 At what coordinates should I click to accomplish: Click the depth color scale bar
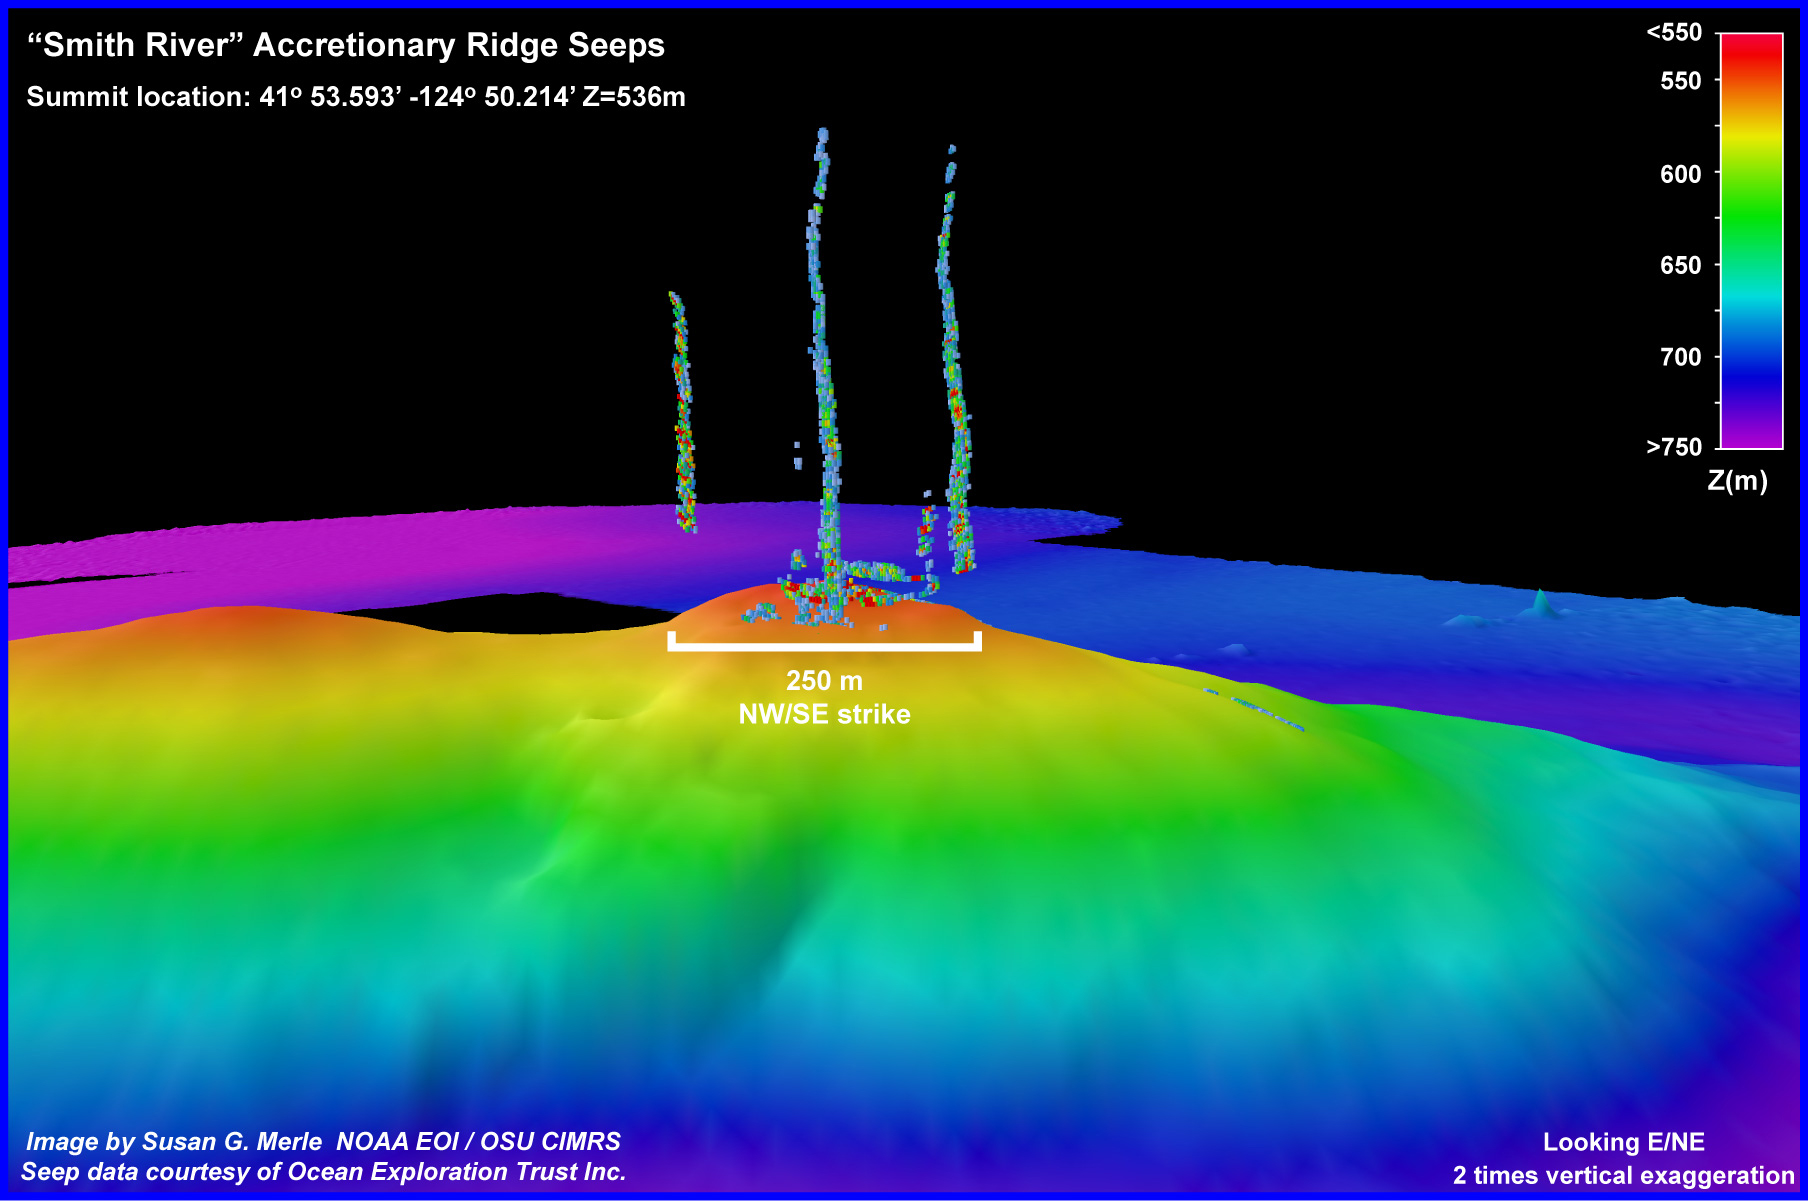coord(1751,241)
